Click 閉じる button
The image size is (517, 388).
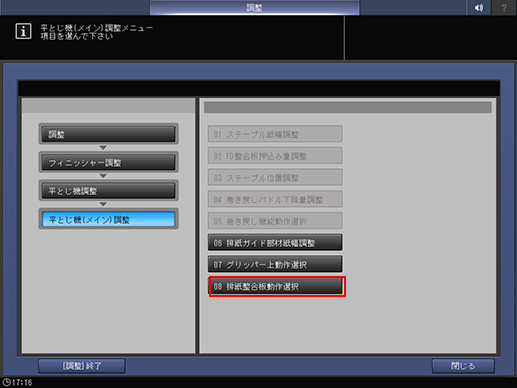tap(463, 366)
